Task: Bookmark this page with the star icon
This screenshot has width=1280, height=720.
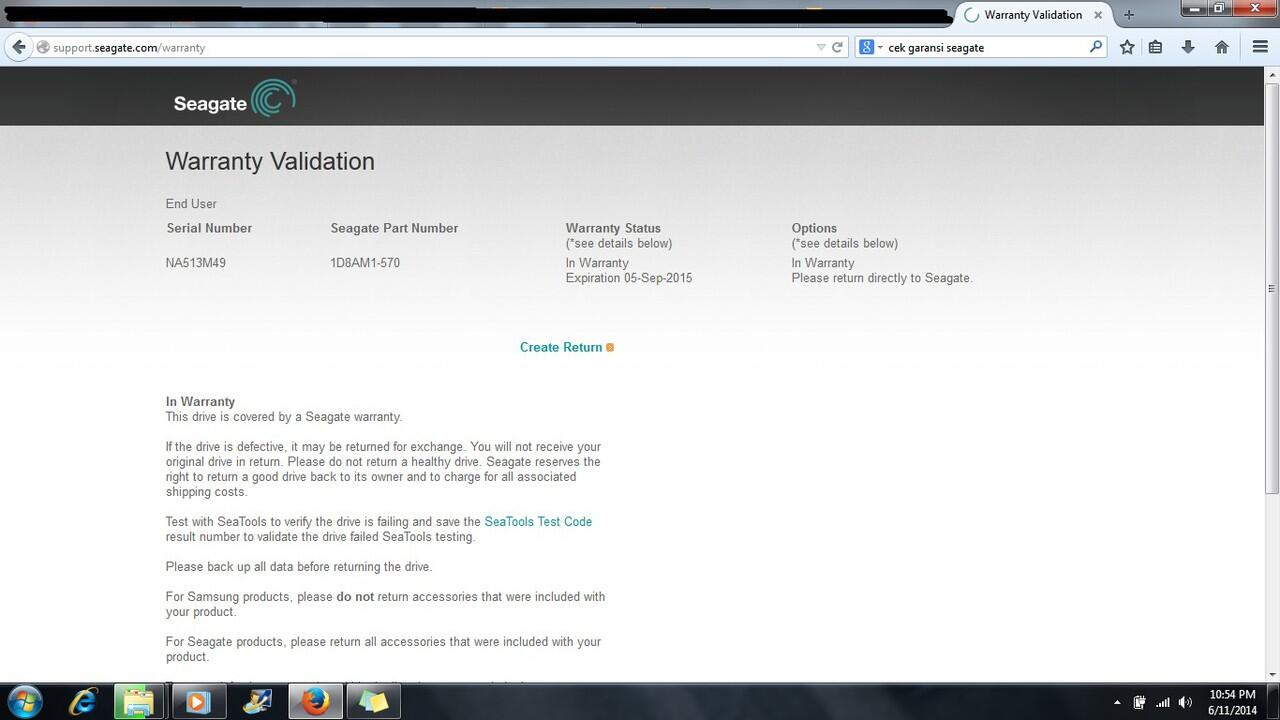Action: click(1127, 47)
